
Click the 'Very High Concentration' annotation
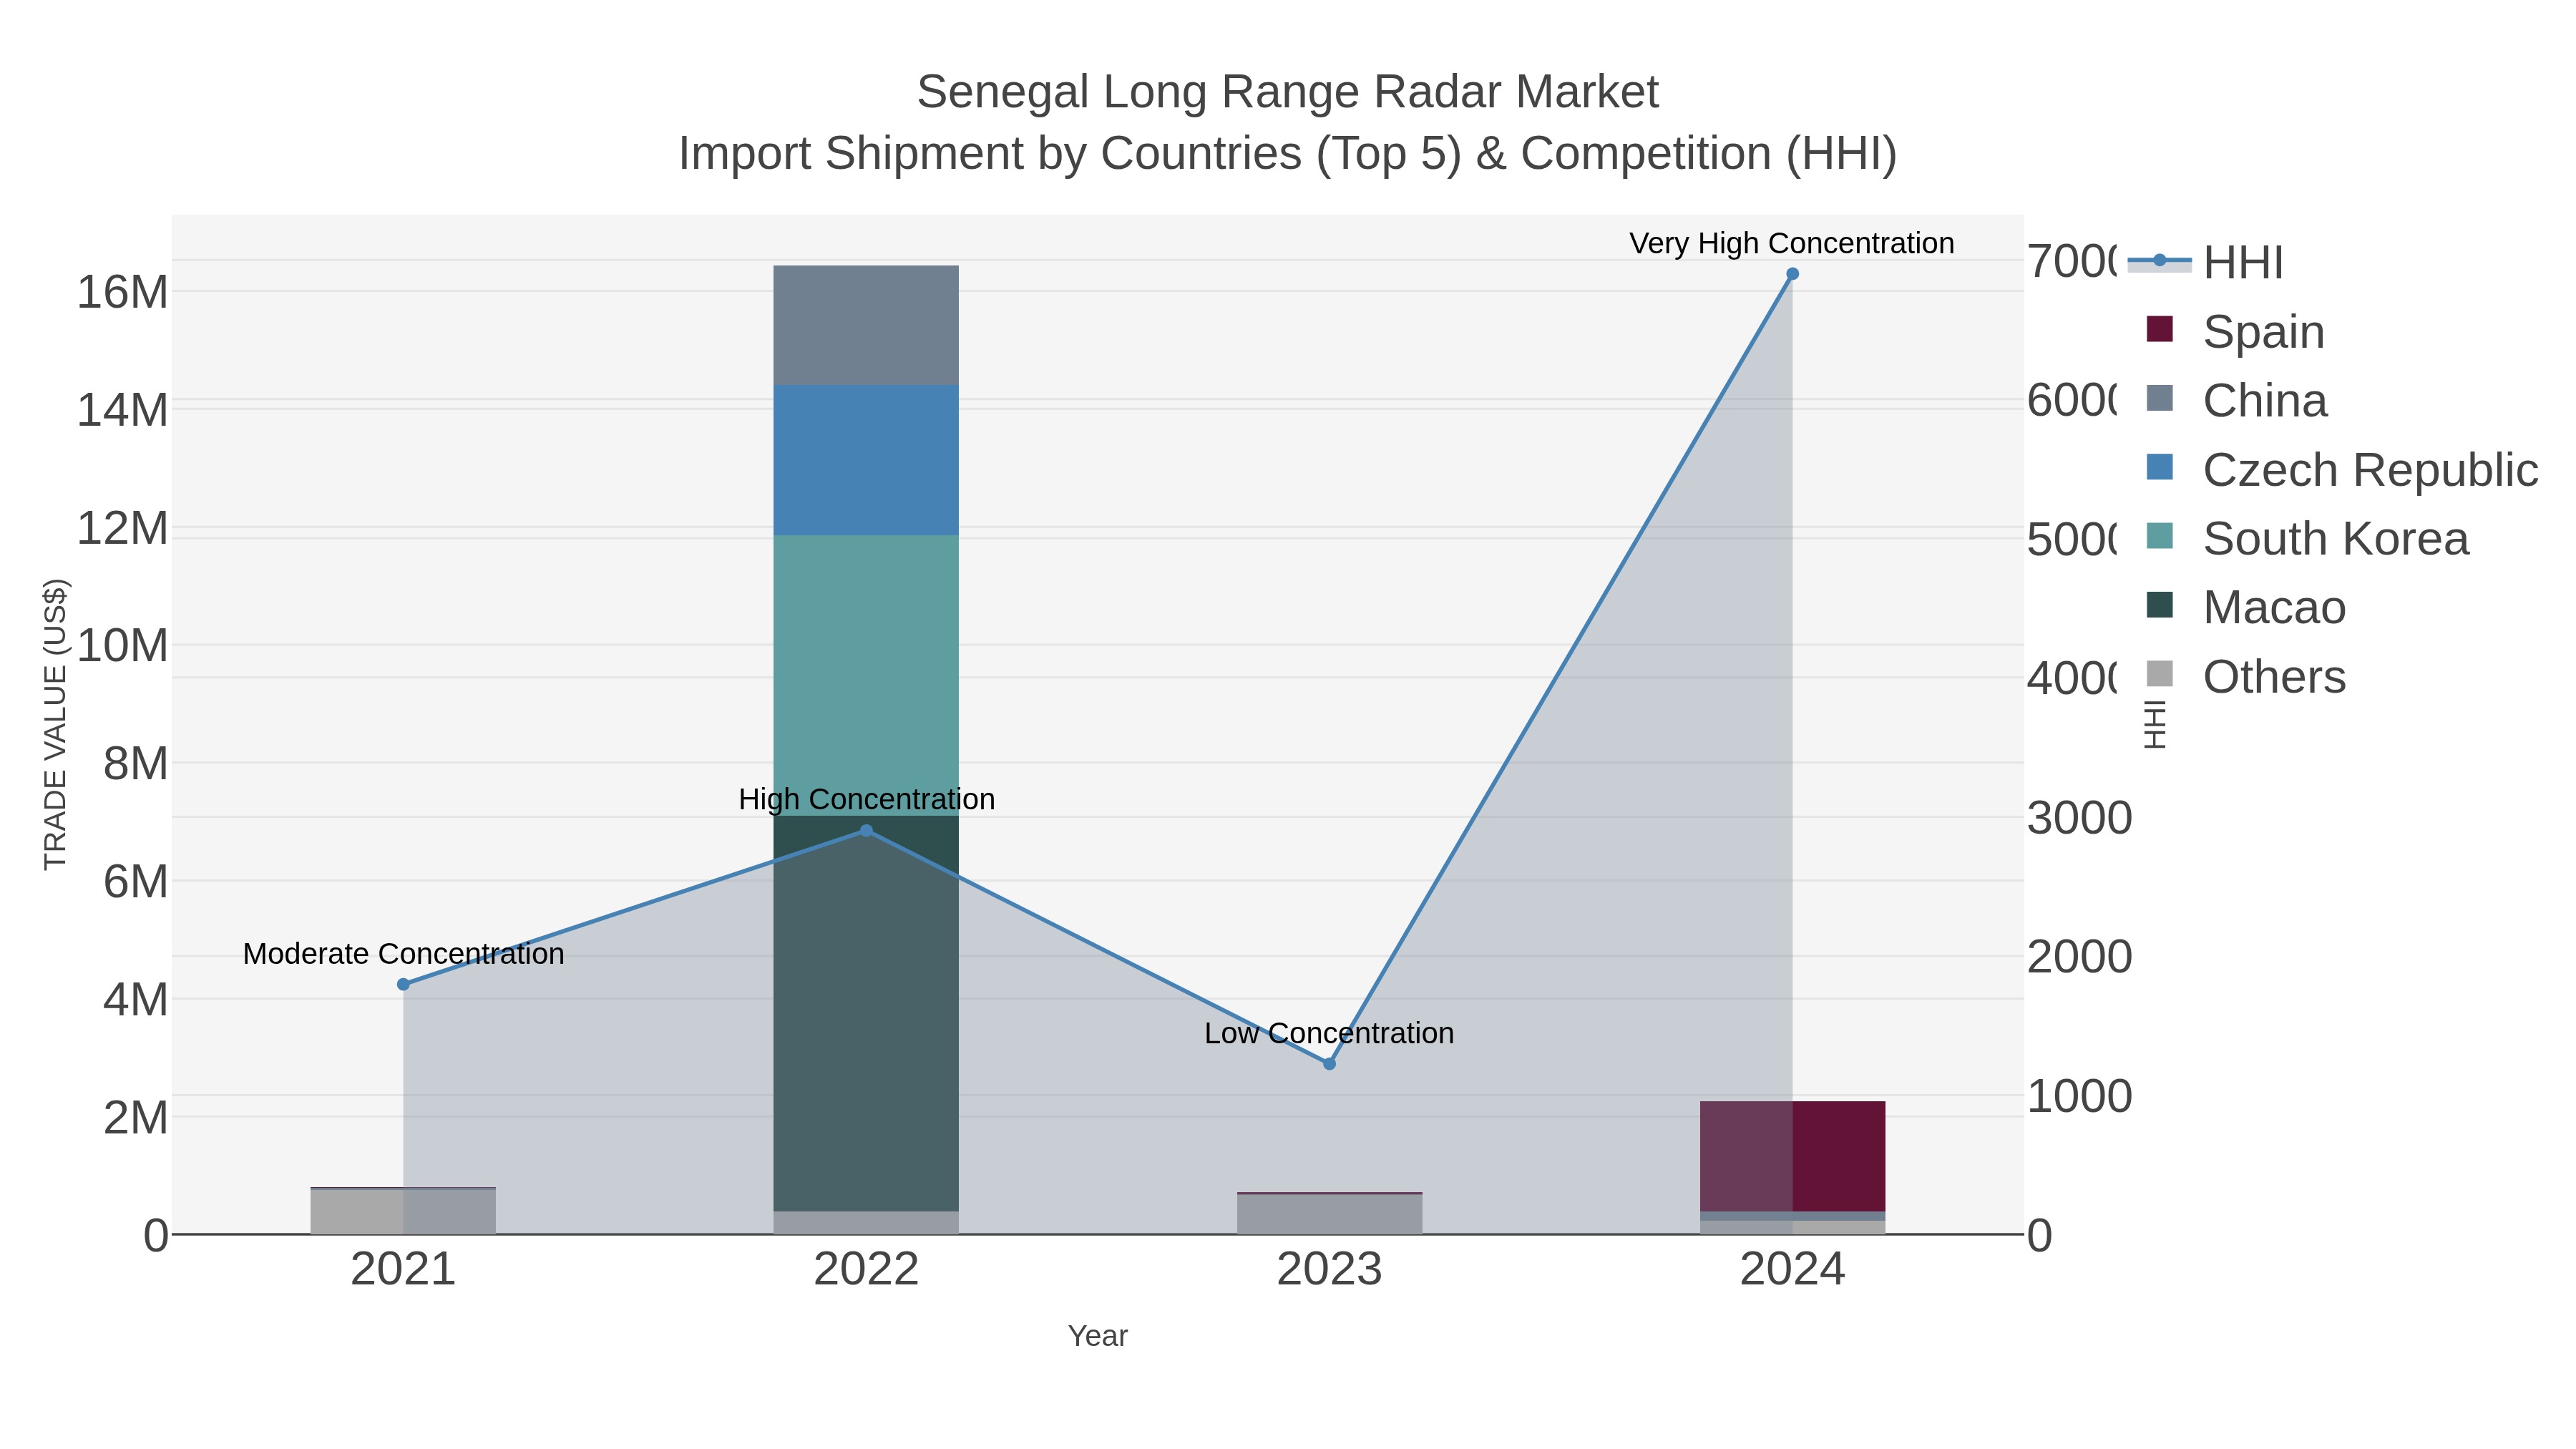[x=1792, y=243]
